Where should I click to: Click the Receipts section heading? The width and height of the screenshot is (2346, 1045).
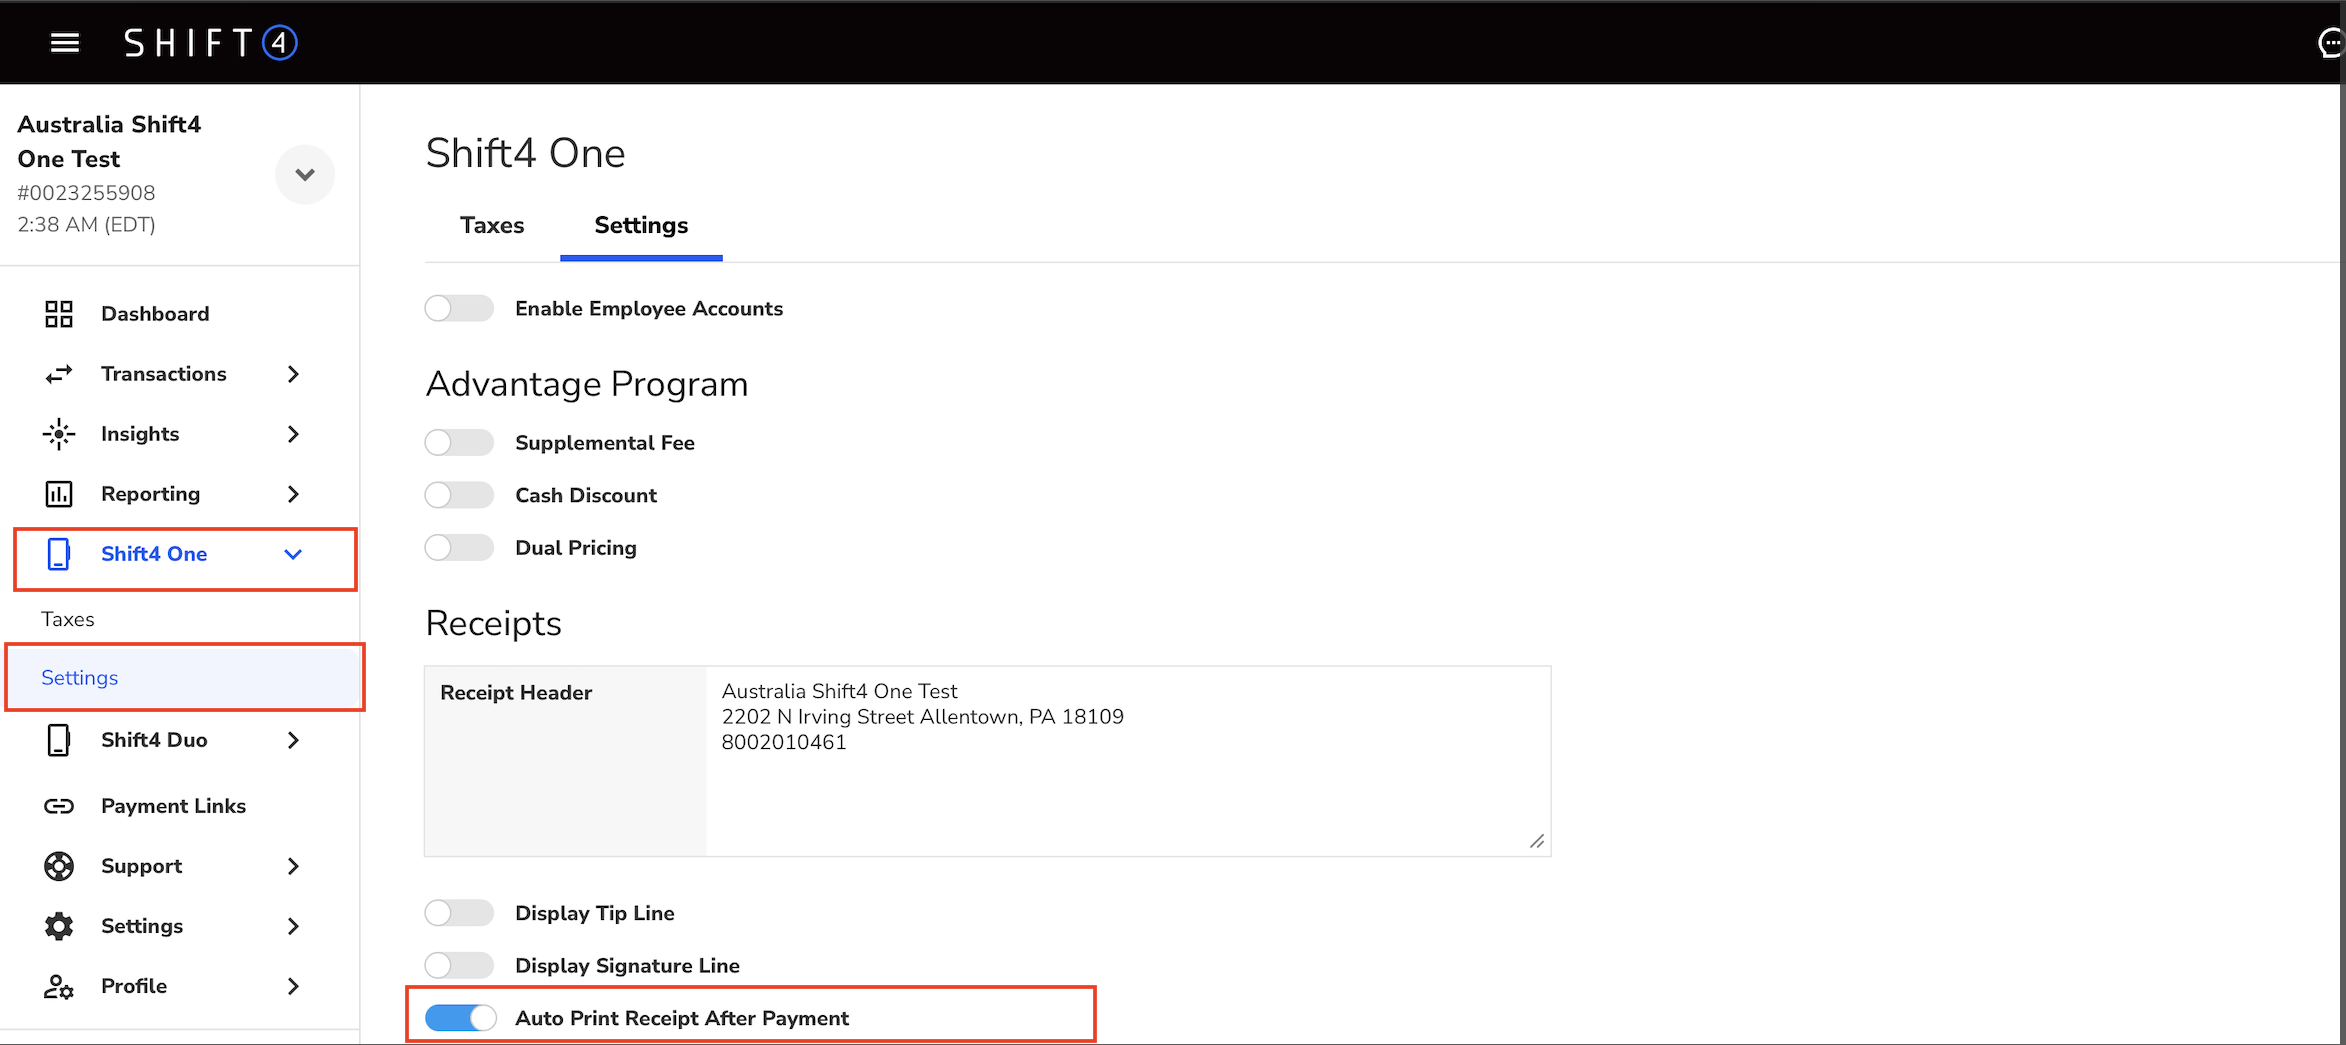[x=494, y=623]
